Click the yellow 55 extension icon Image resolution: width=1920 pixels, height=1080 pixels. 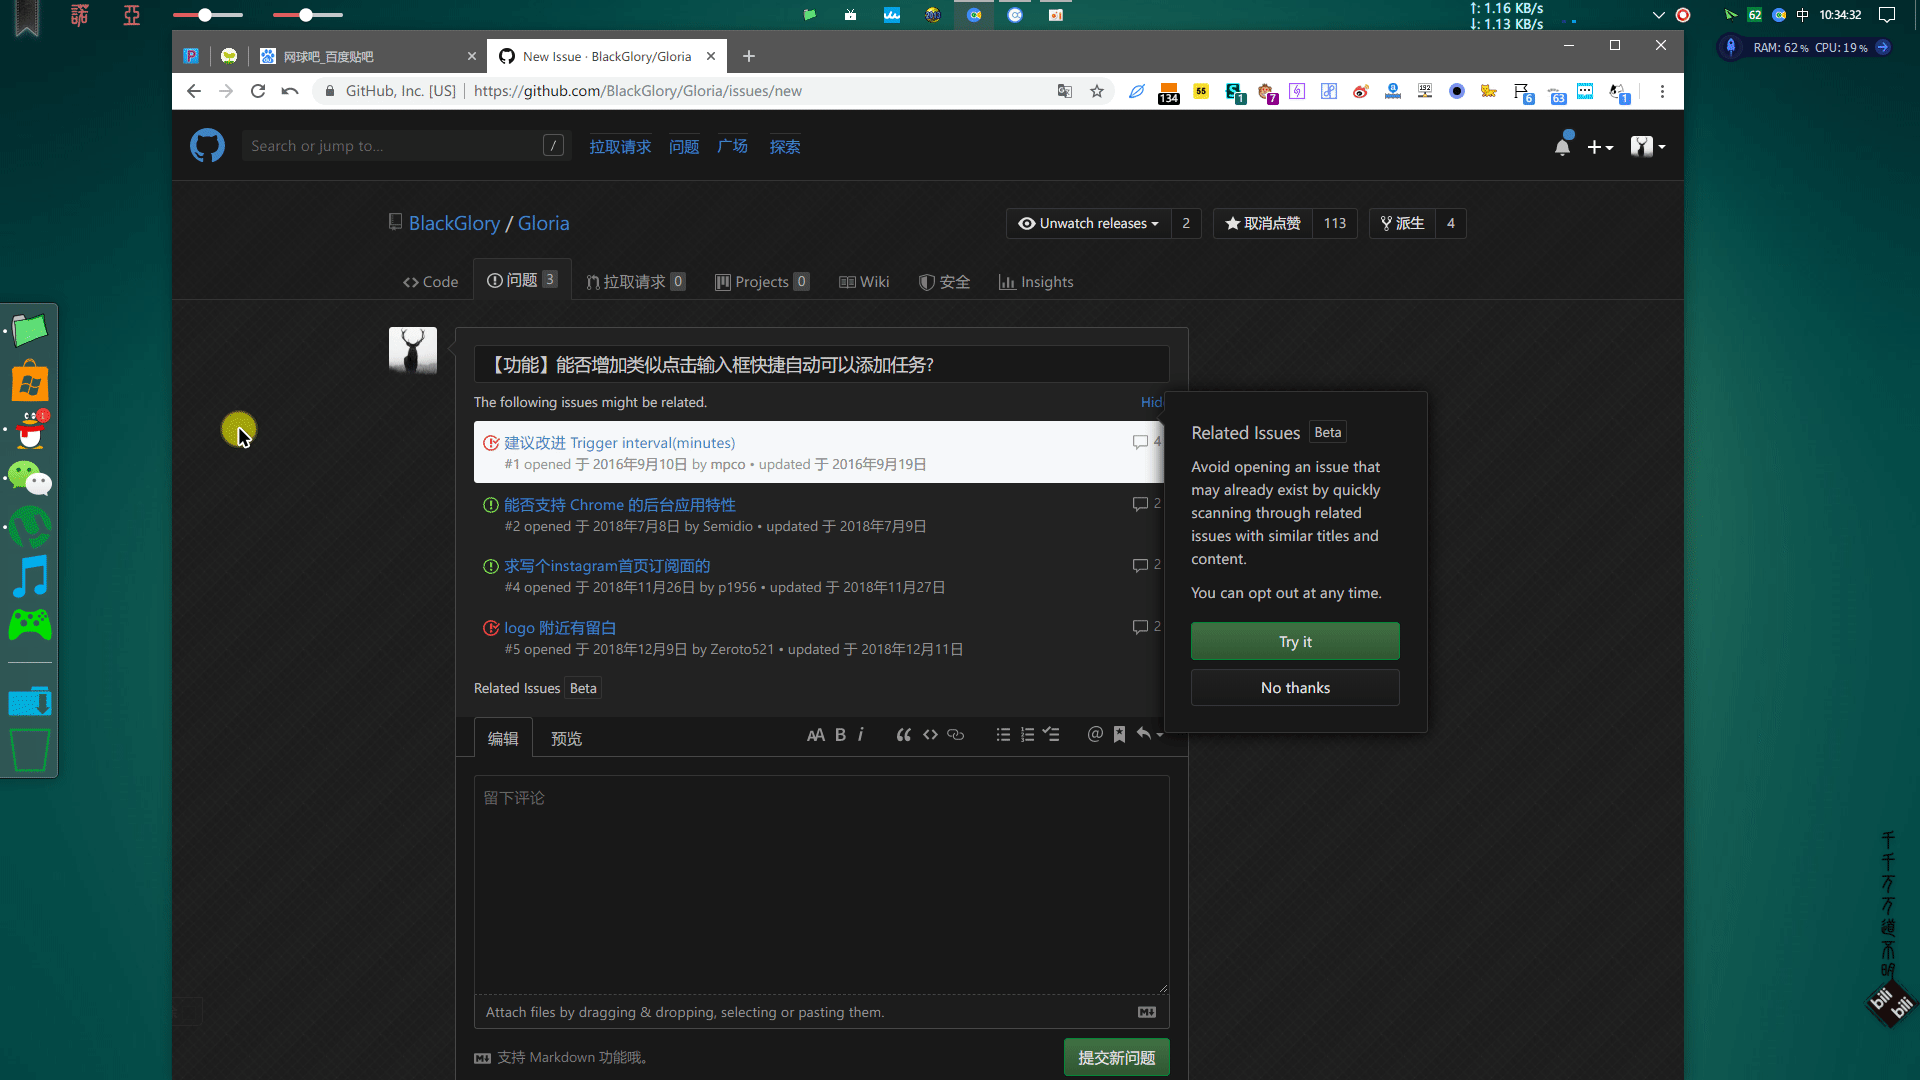tap(1201, 91)
